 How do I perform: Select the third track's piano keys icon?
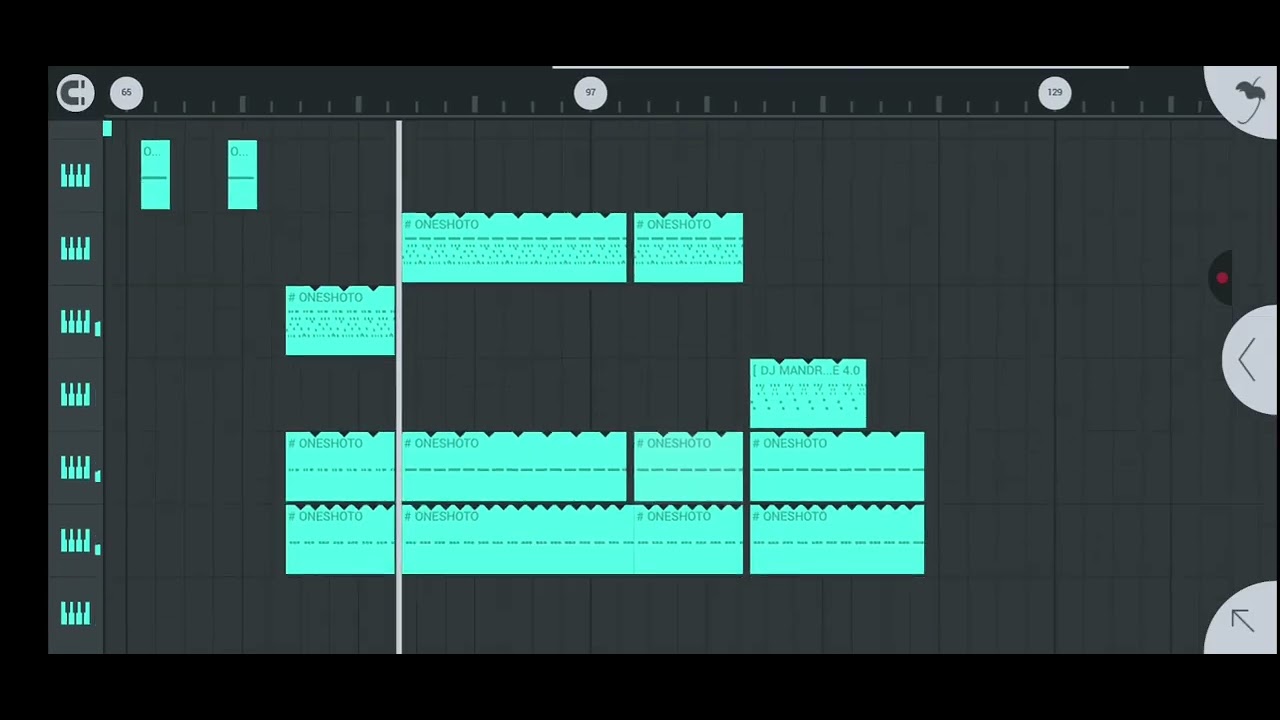75,322
